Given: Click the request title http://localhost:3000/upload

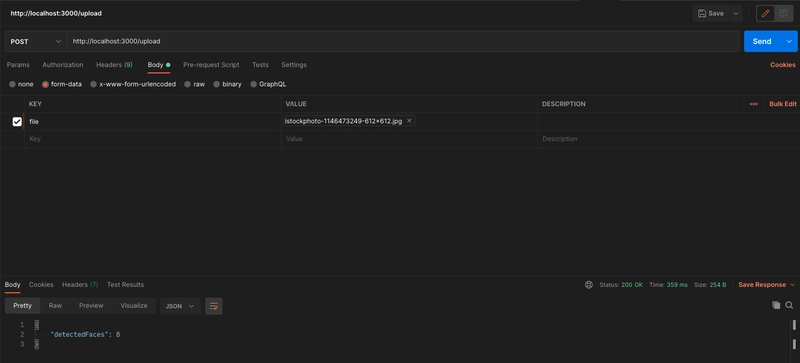Looking at the screenshot, I should pos(56,14).
